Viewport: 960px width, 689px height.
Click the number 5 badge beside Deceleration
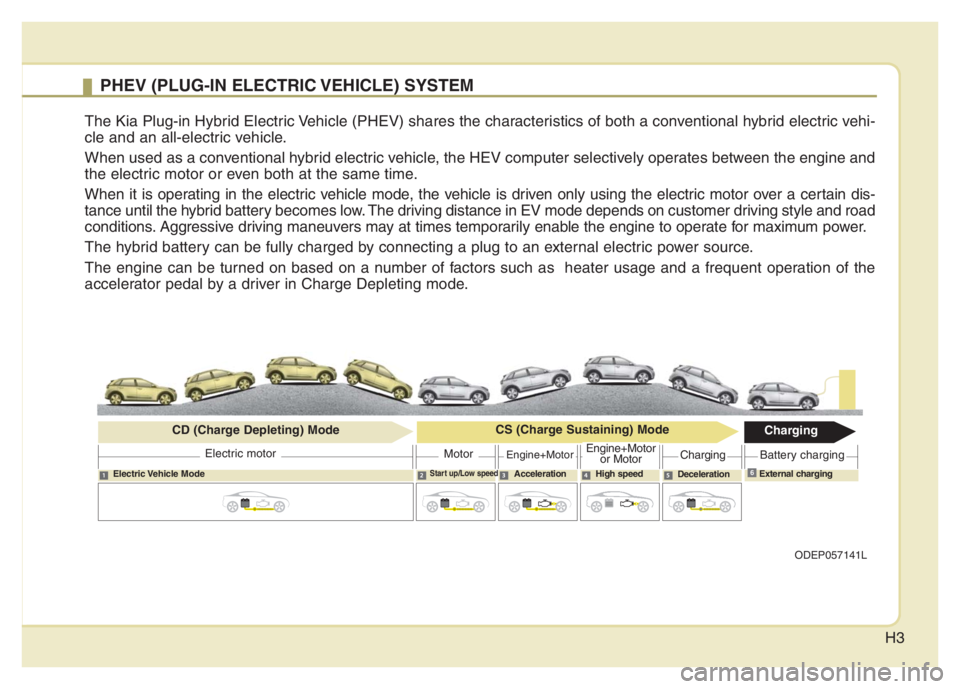click(668, 475)
